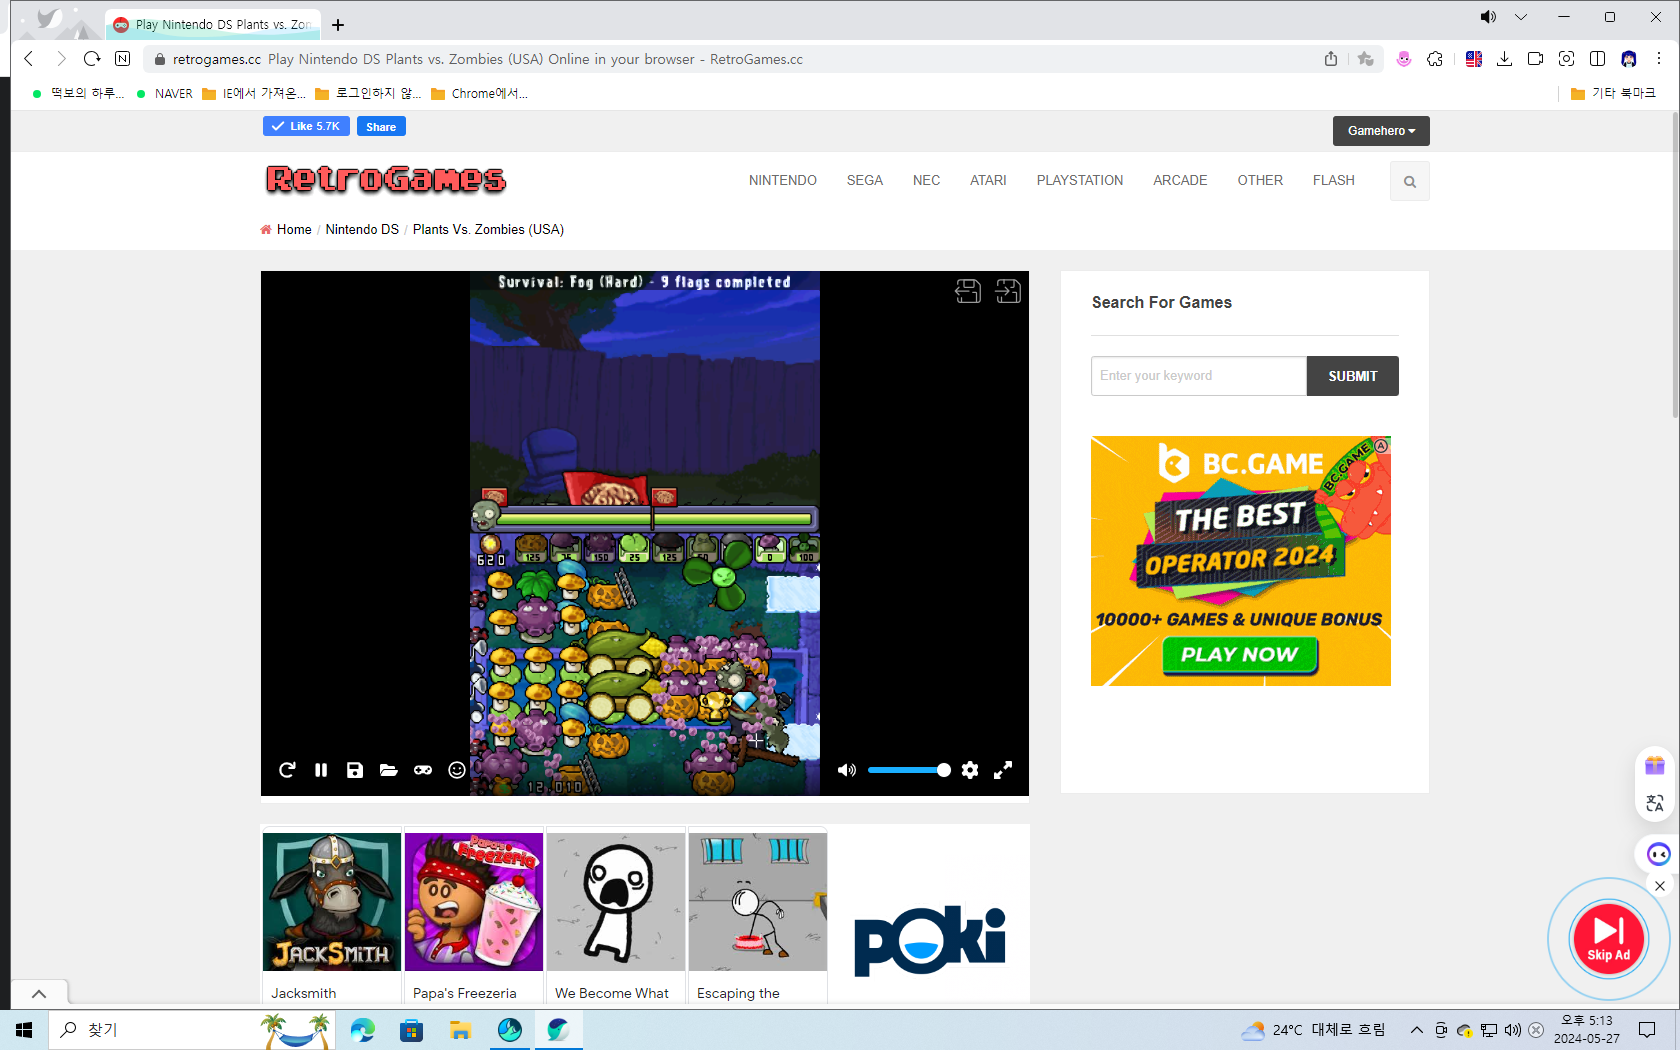Open the gift box side icon

1655,766
